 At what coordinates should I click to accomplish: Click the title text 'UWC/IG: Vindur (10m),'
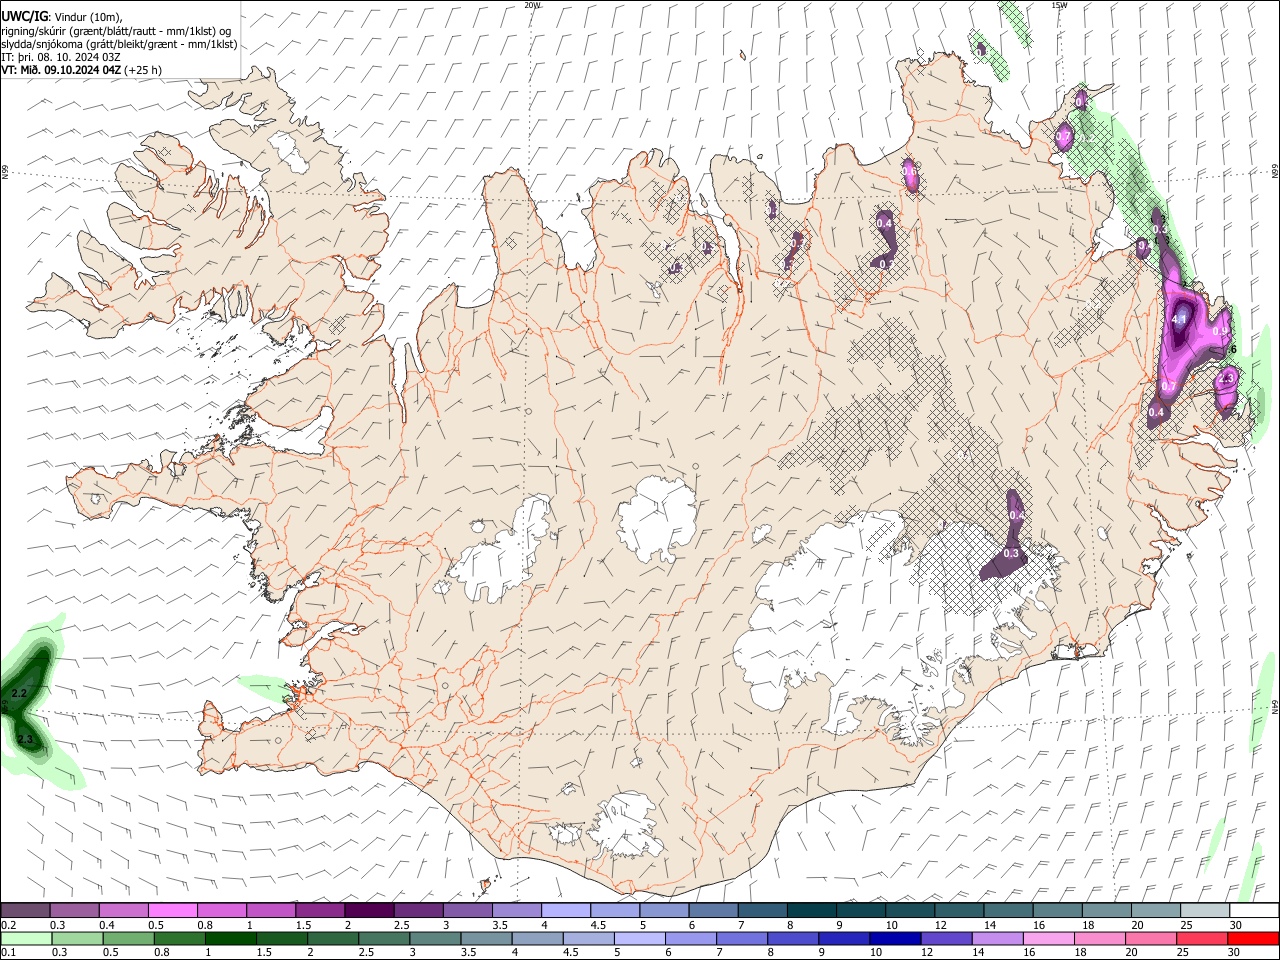coord(61,17)
